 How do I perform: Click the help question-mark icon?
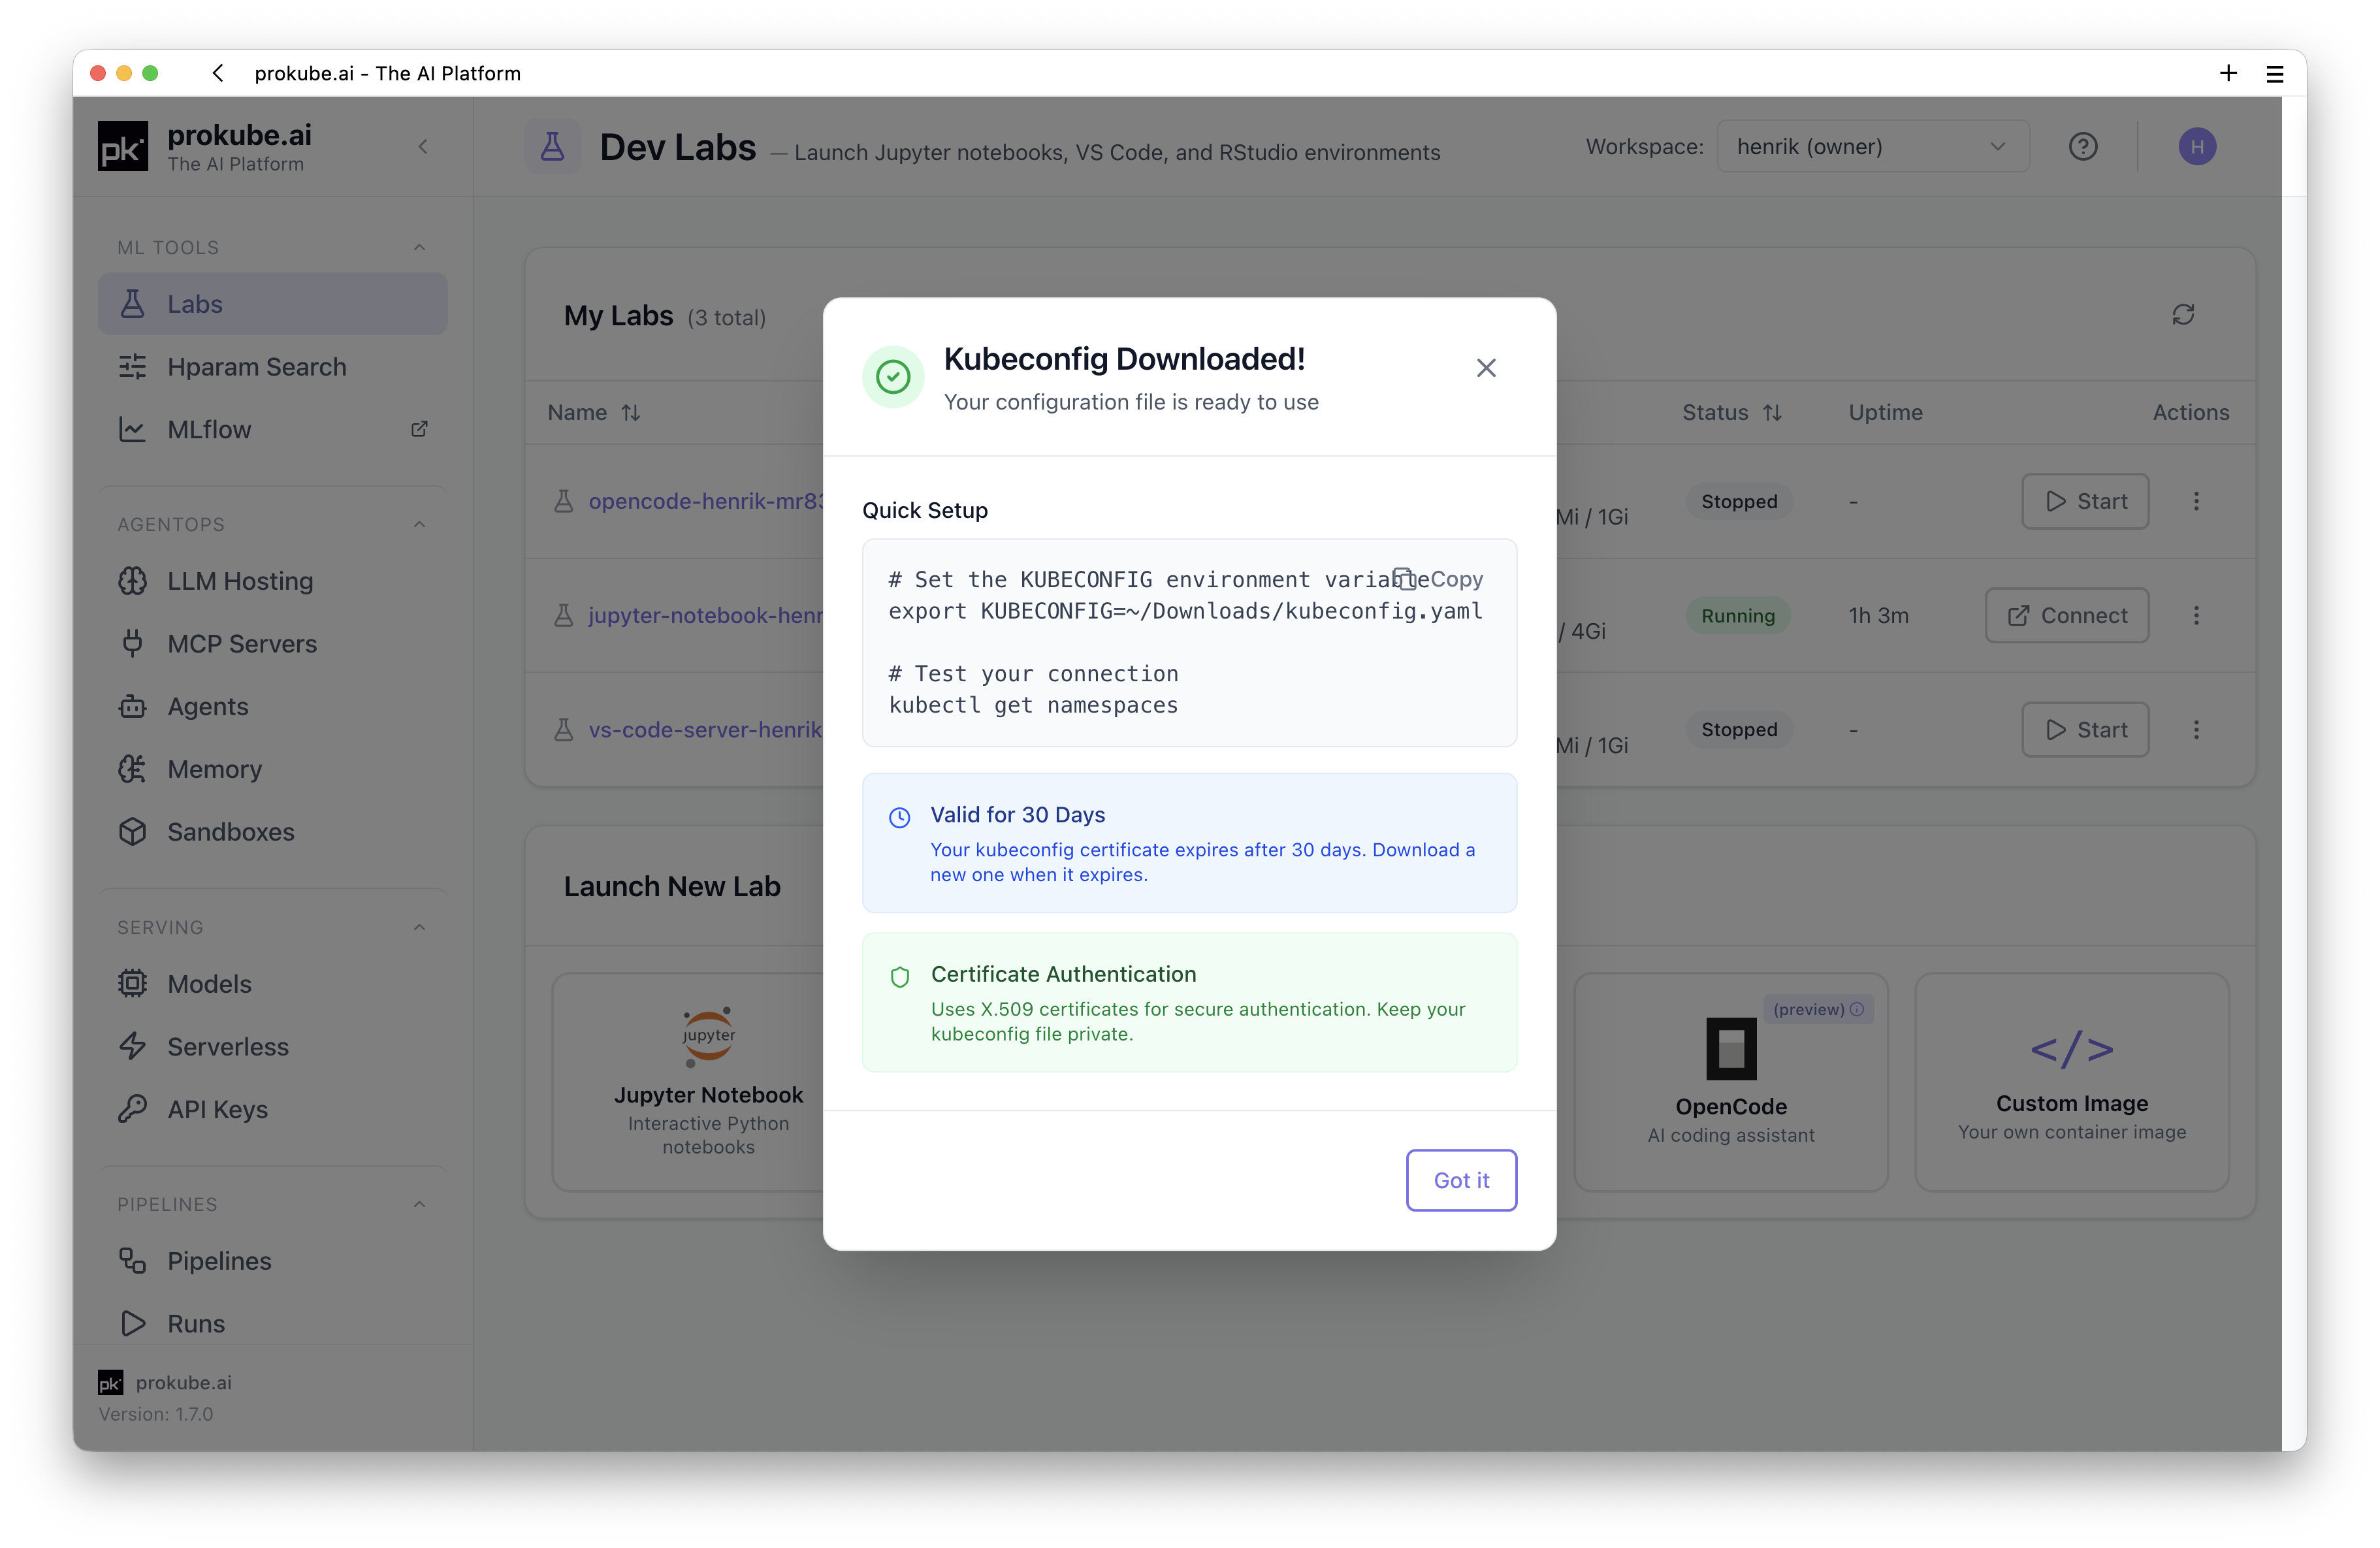[2082, 147]
